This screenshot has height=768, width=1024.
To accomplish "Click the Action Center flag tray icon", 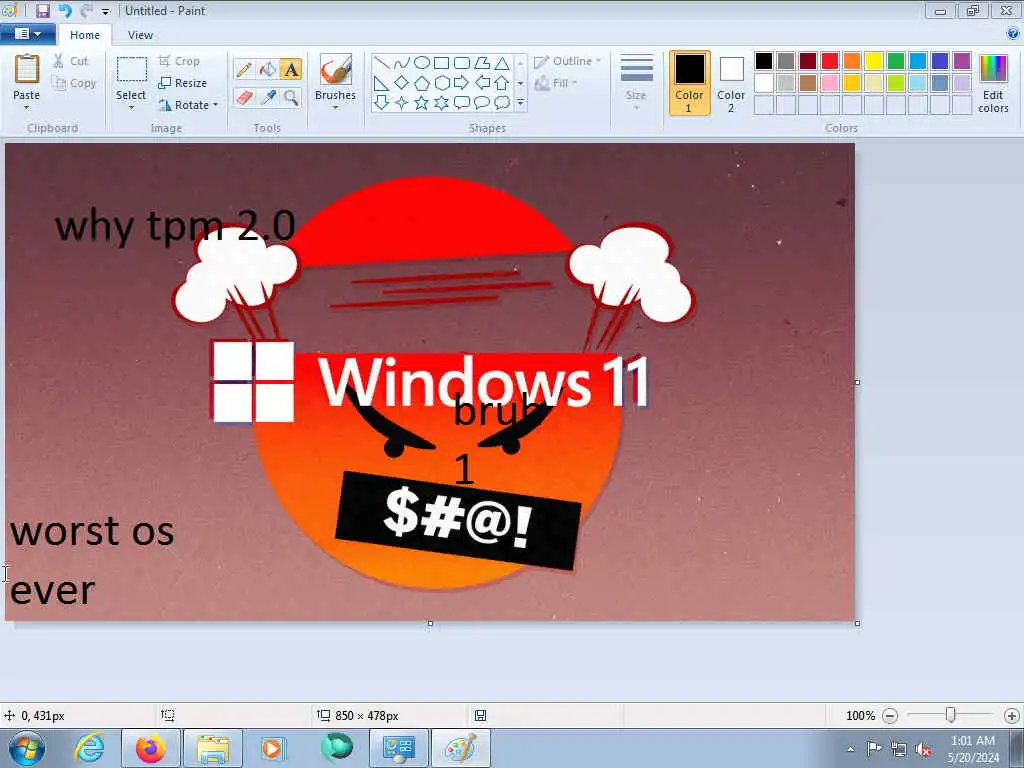I will (x=873, y=749).
